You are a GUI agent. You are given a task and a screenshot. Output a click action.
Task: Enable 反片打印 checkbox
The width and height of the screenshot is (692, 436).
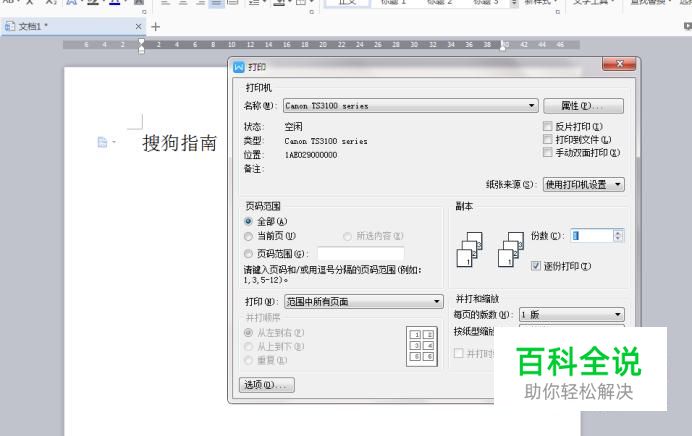click(548, 127)
